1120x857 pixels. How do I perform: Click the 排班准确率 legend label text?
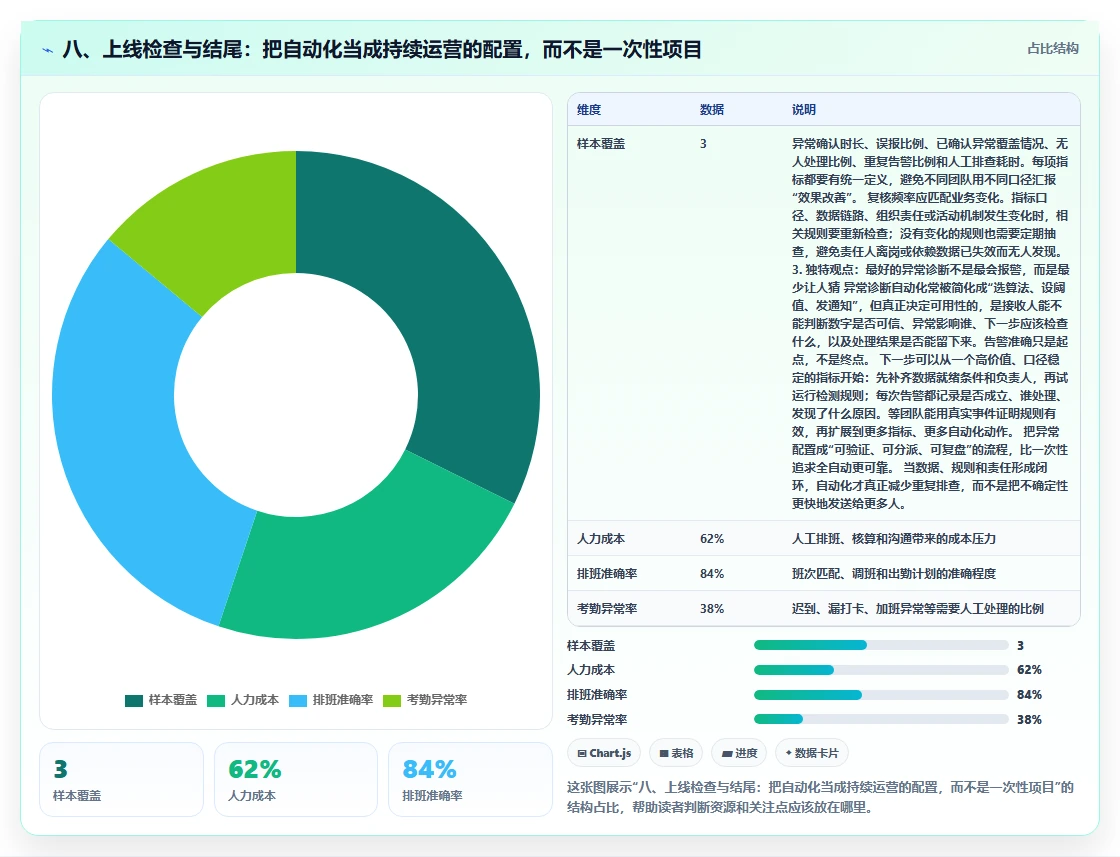click(343, 700)
